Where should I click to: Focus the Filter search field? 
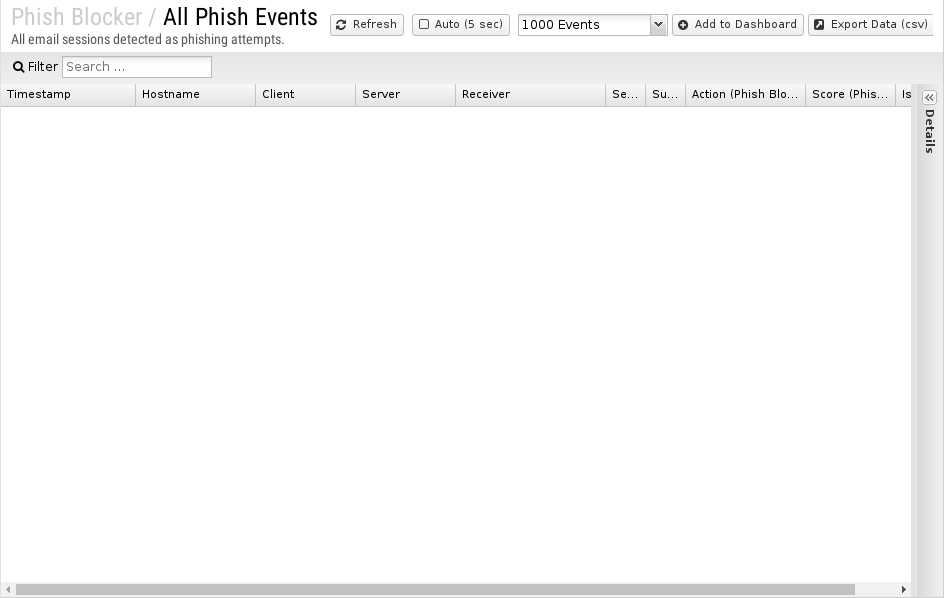point(137,67)
